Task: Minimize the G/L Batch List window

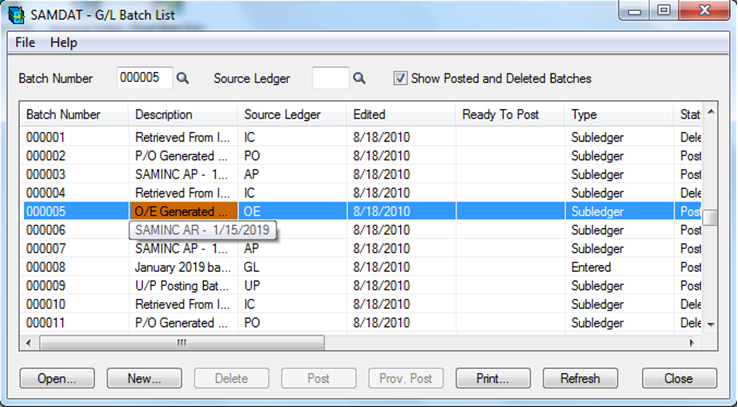Action: click(x=634, y=10)
